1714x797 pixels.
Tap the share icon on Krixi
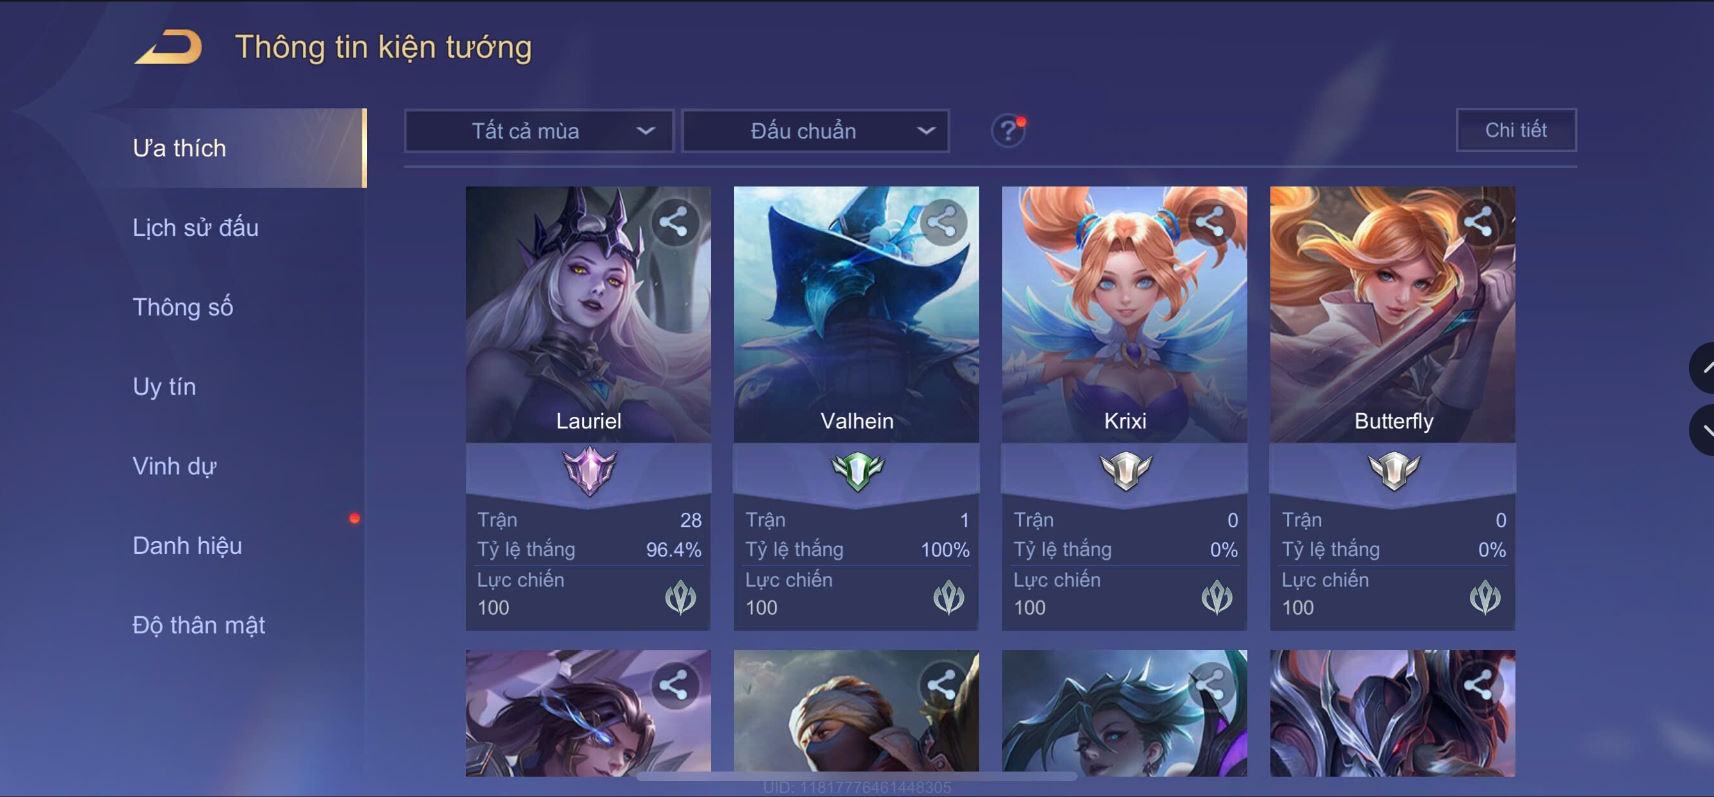point(1210,222)
